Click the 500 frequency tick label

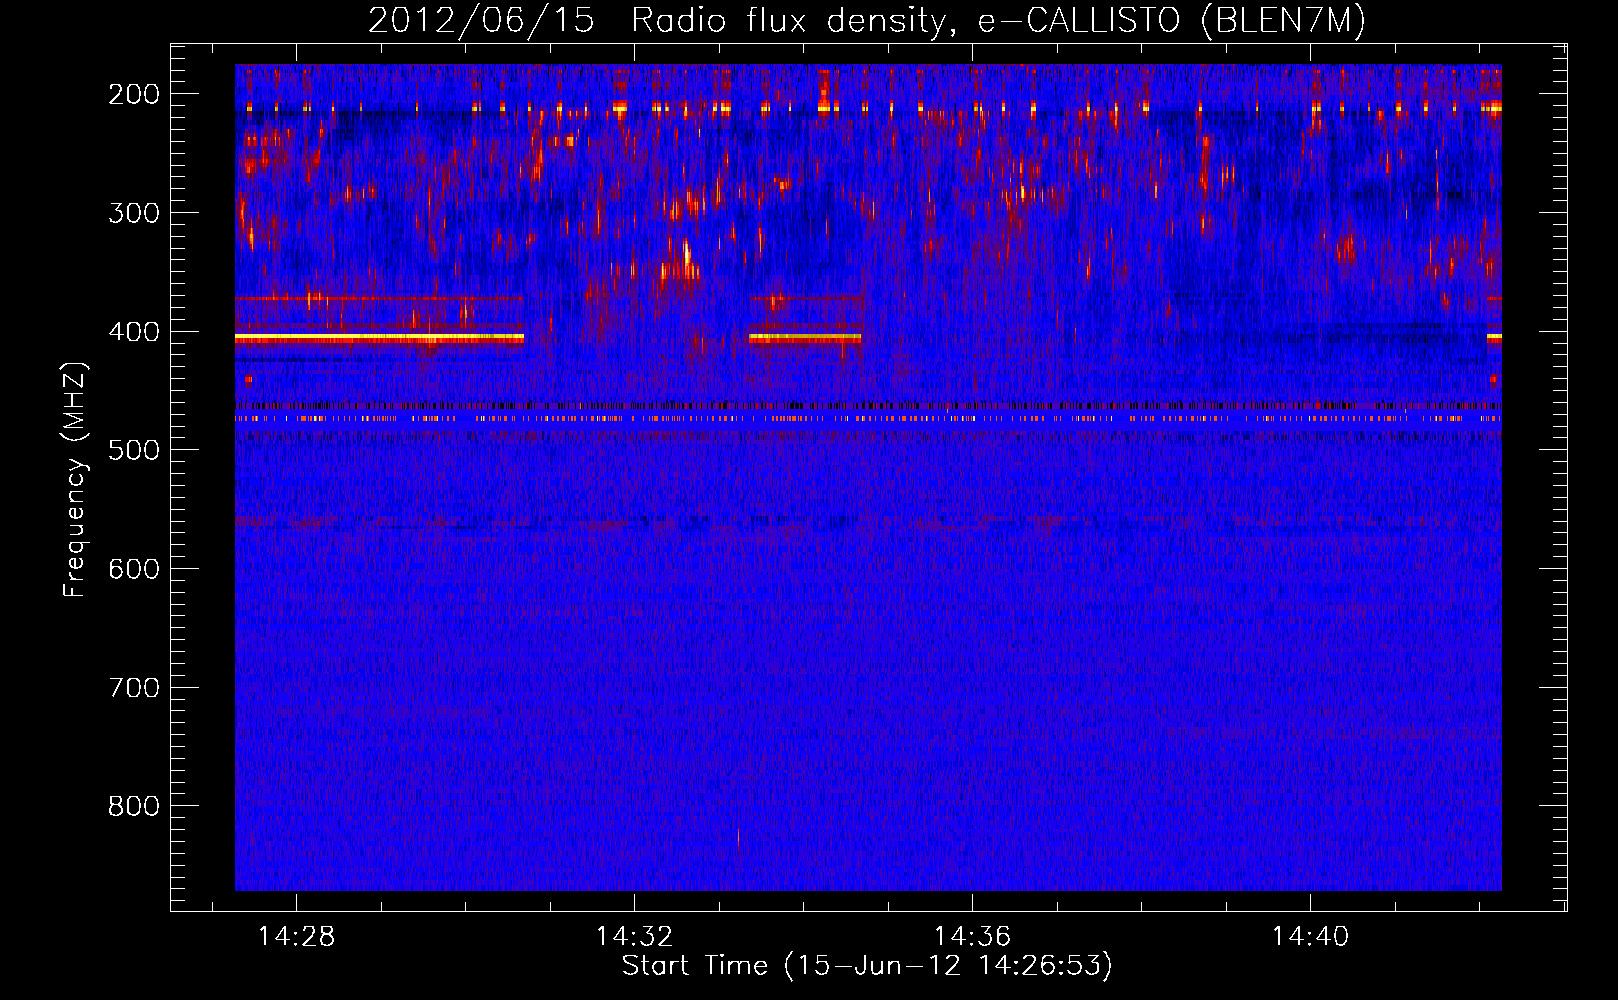pyautogui.click(x=134, y=450)
